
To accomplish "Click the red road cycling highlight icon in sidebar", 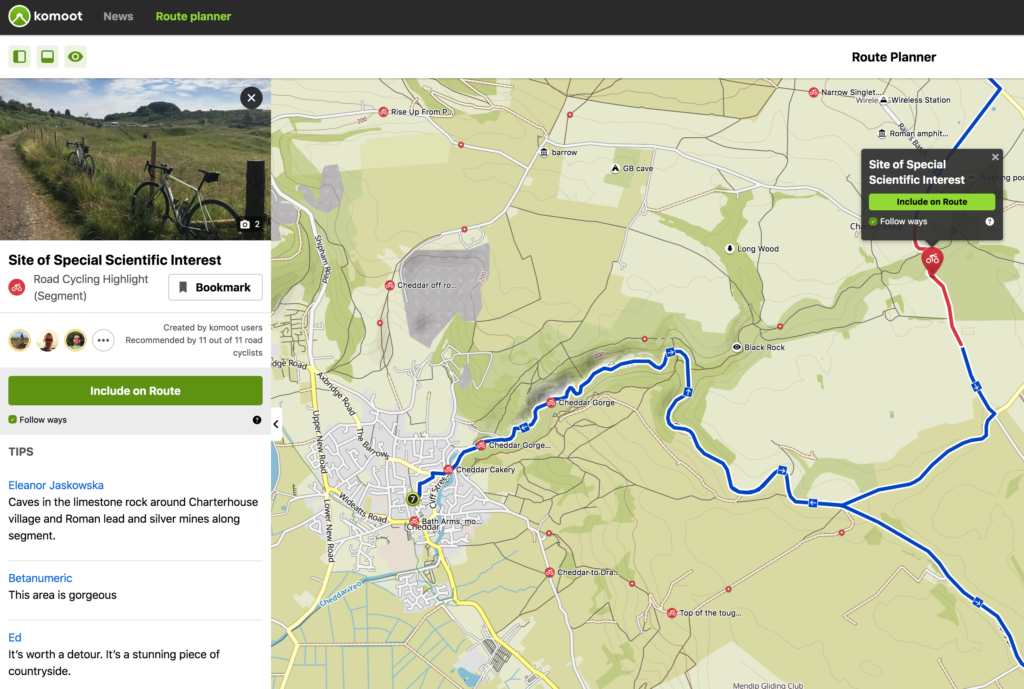I will tap(17, 287).
